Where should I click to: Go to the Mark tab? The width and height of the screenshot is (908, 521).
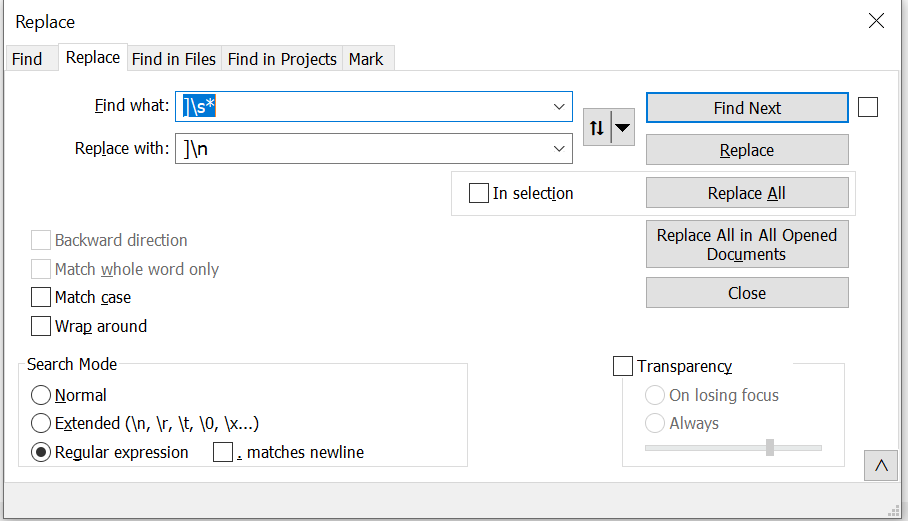tap(366, 59)
